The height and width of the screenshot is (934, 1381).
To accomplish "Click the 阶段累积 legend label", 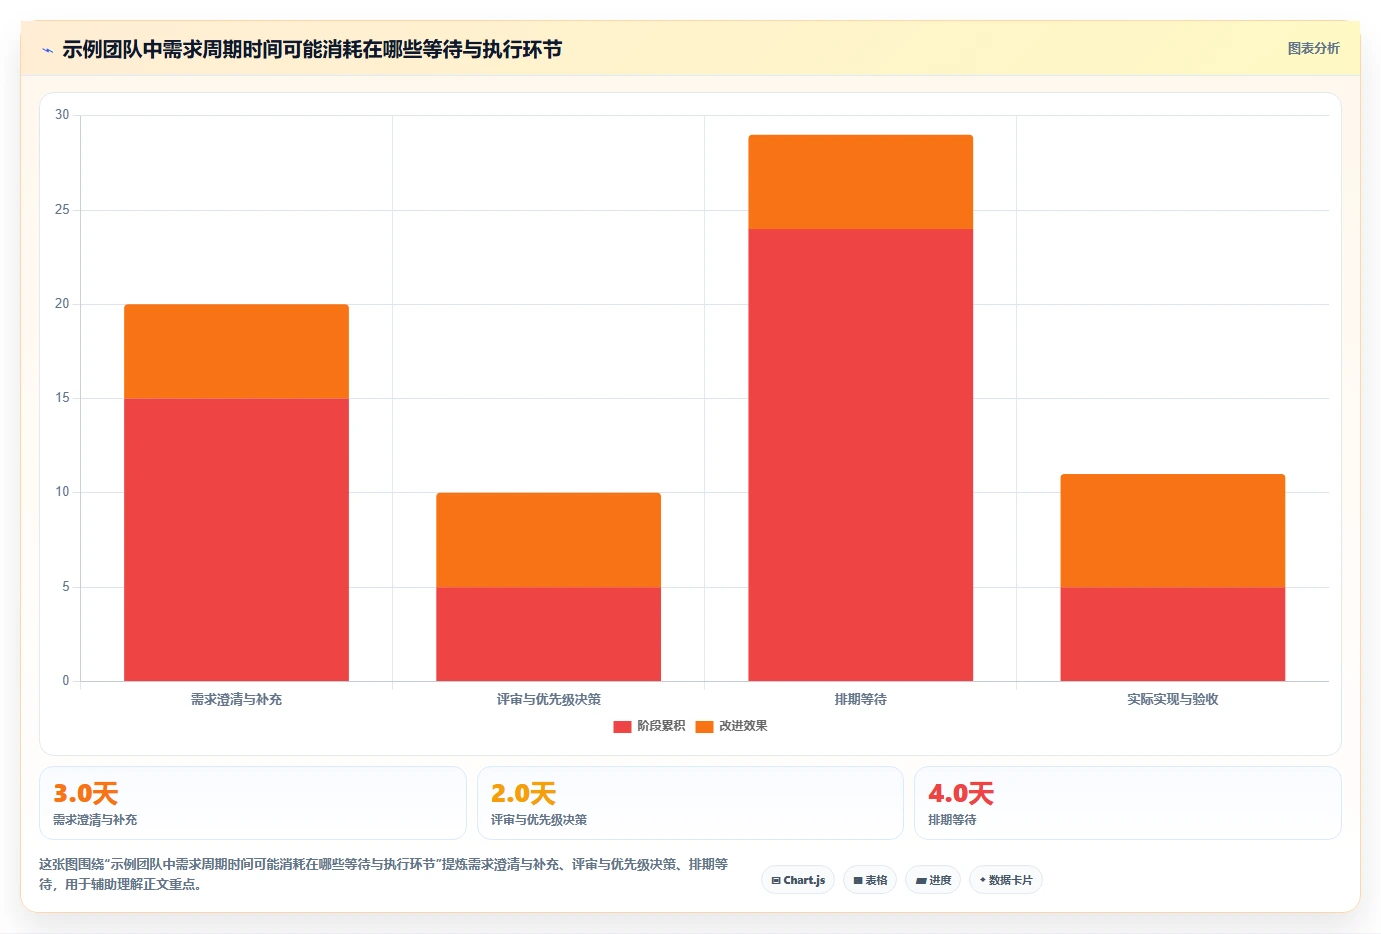I will click(661, 726).
